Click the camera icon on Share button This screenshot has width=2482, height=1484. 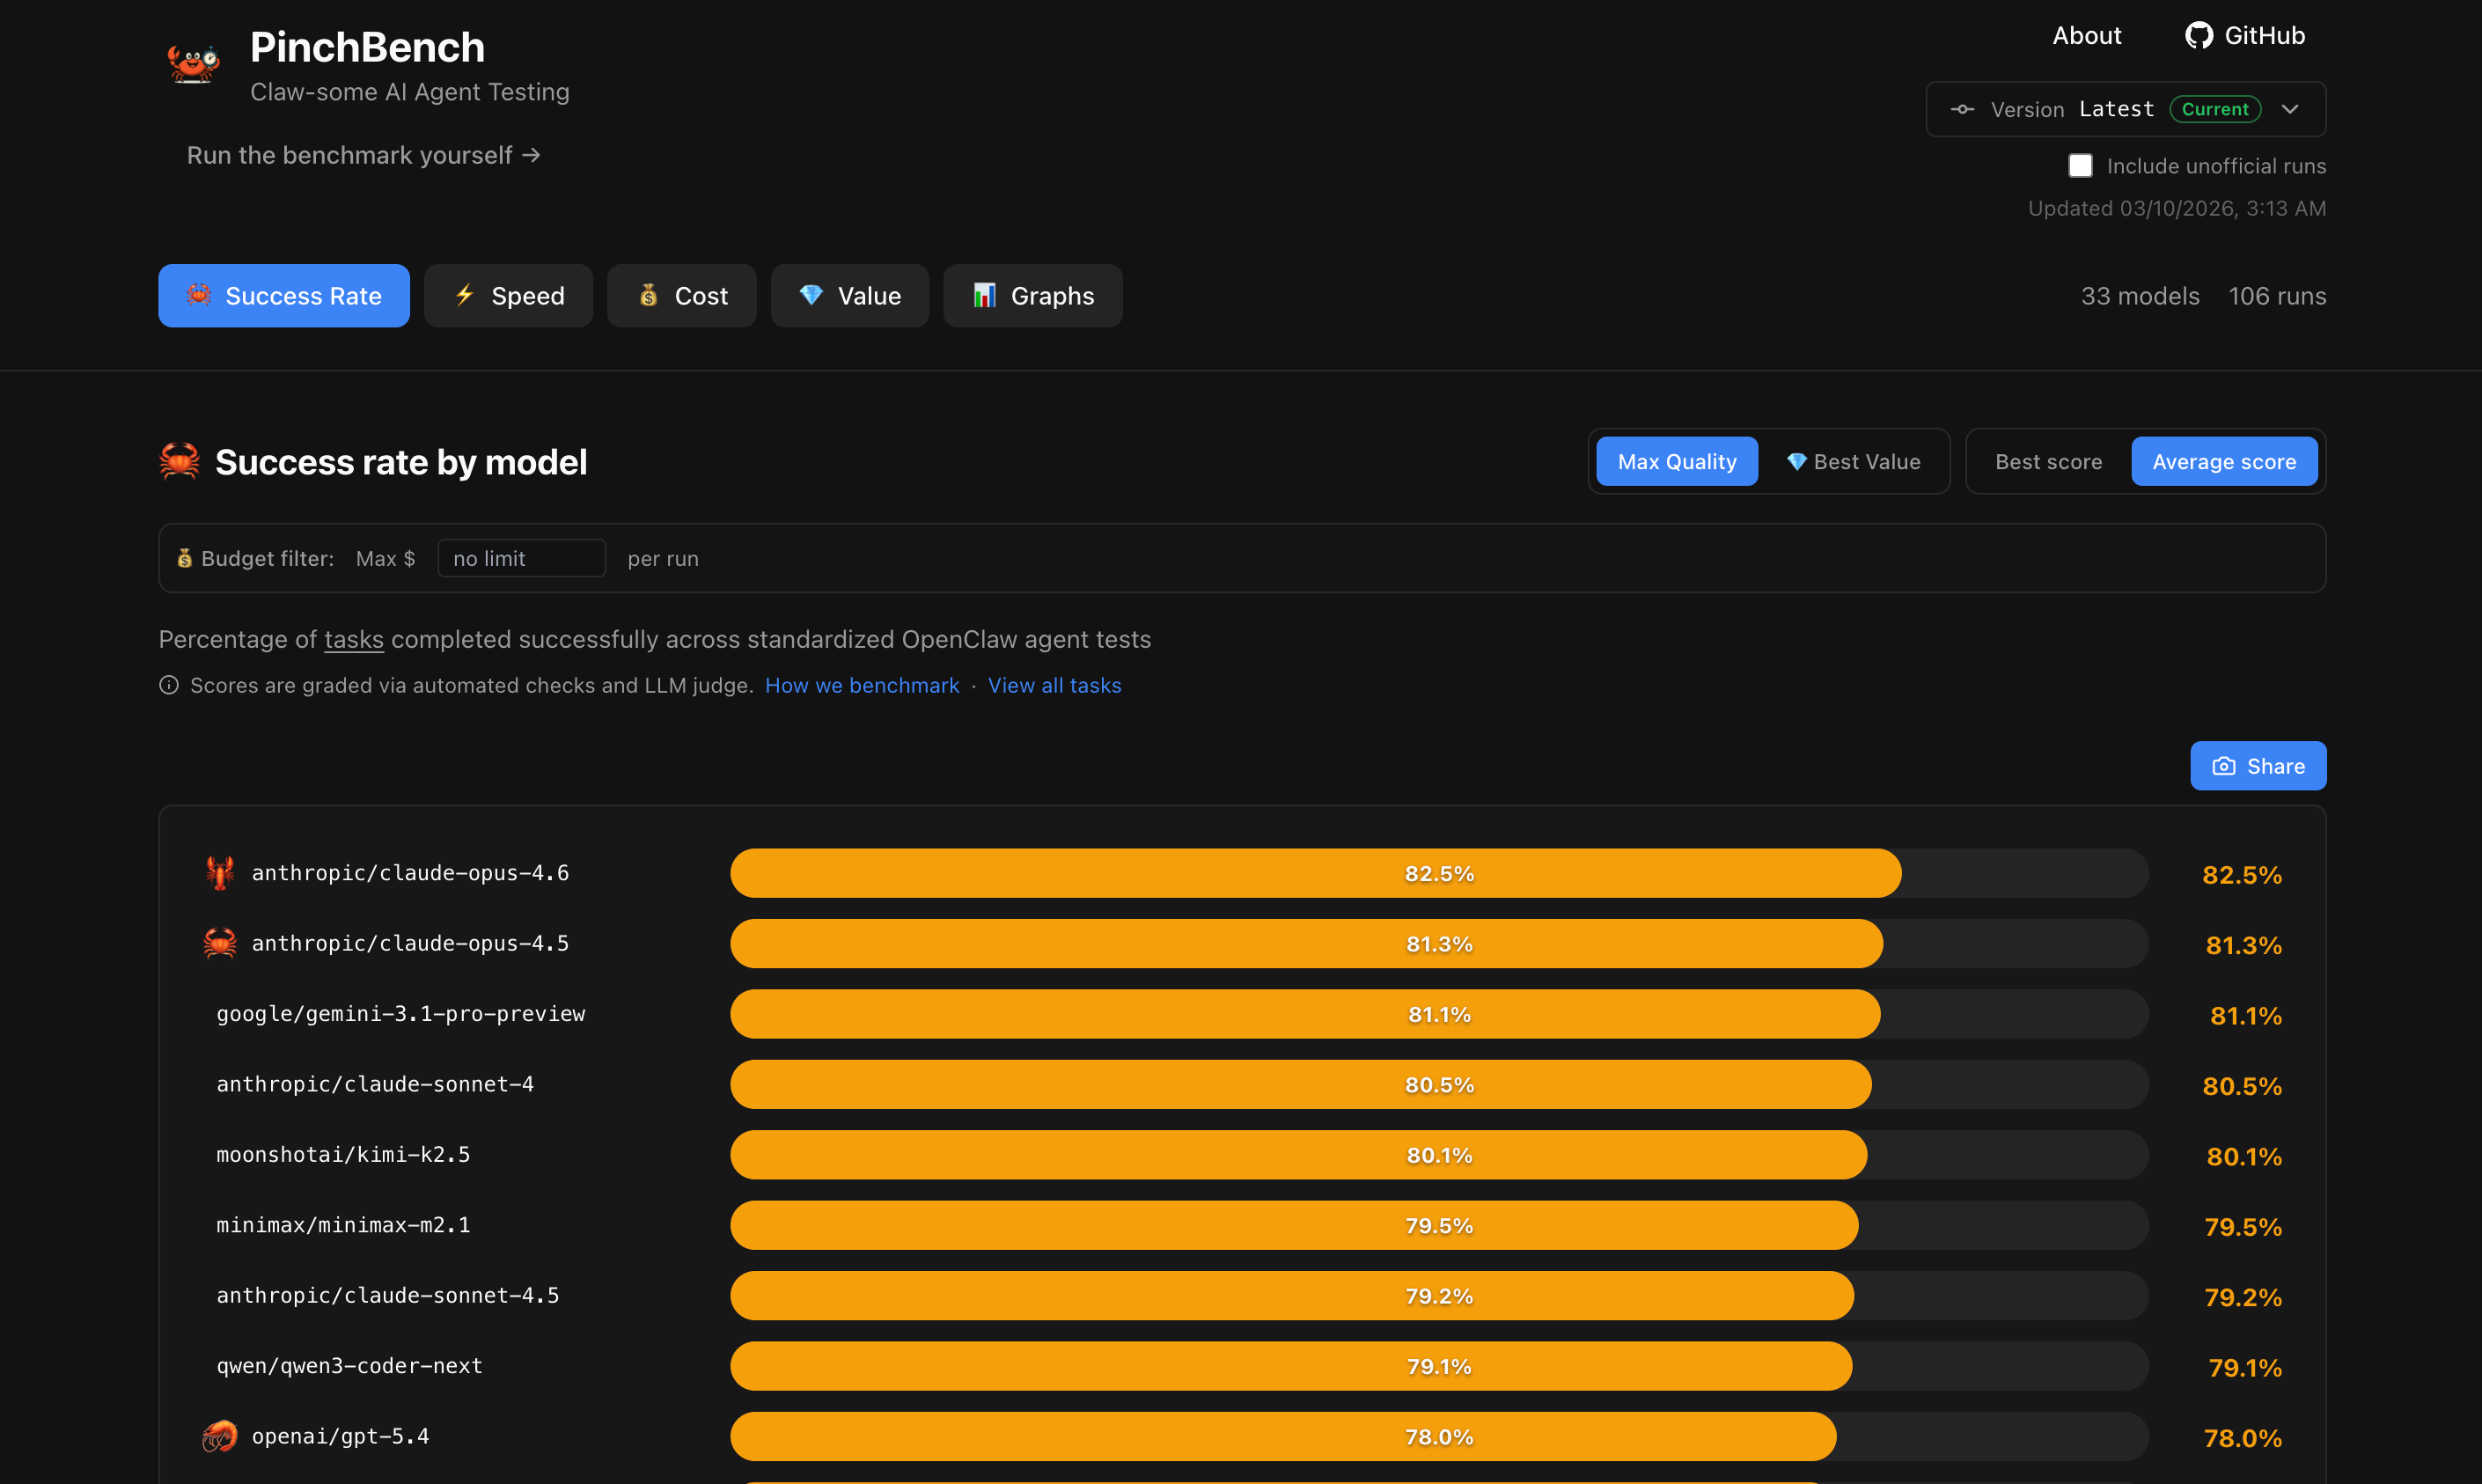2223,766
